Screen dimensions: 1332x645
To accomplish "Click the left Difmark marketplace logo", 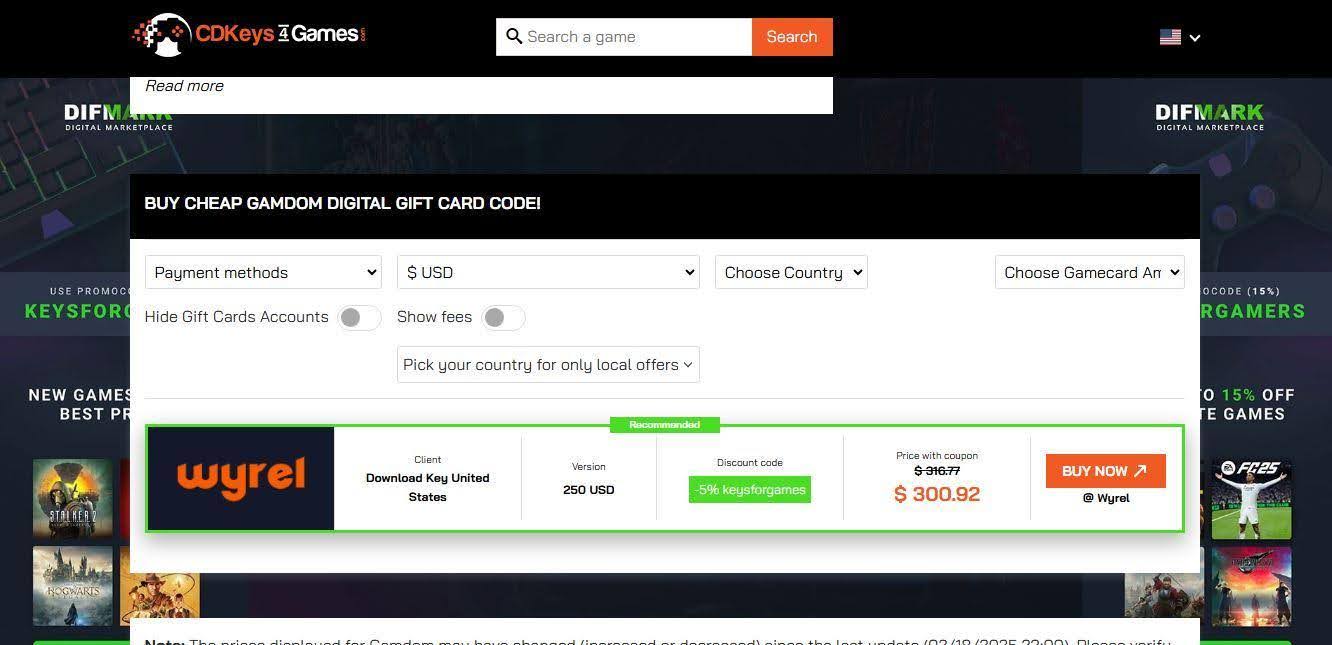I will (119, 116).
